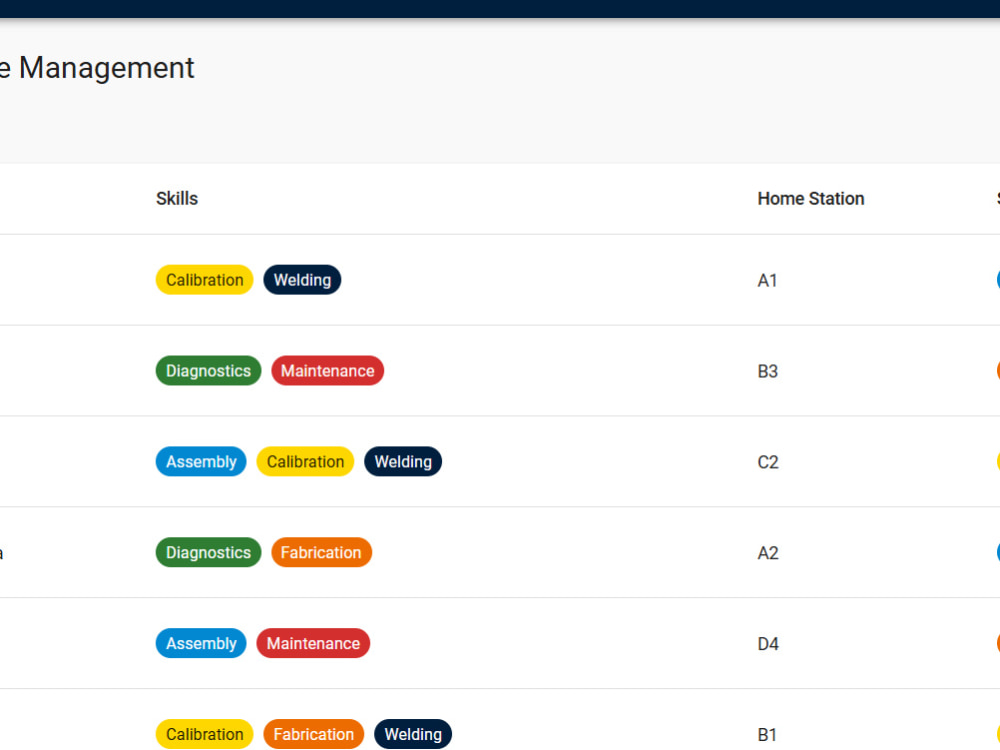The height and width of the screenshot is (750, 1000).
Task: Select the A1 home station cell
Action: click(x=767, y=281)
